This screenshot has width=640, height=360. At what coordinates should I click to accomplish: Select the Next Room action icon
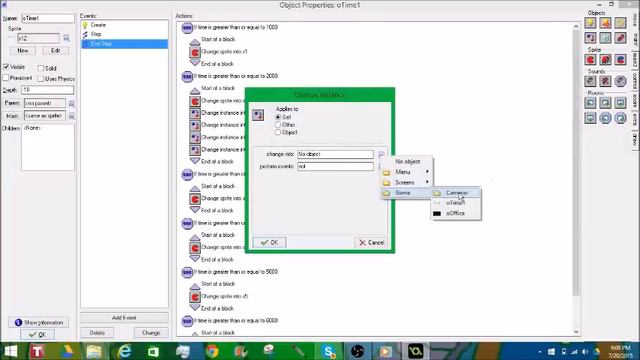pos(605,103)
